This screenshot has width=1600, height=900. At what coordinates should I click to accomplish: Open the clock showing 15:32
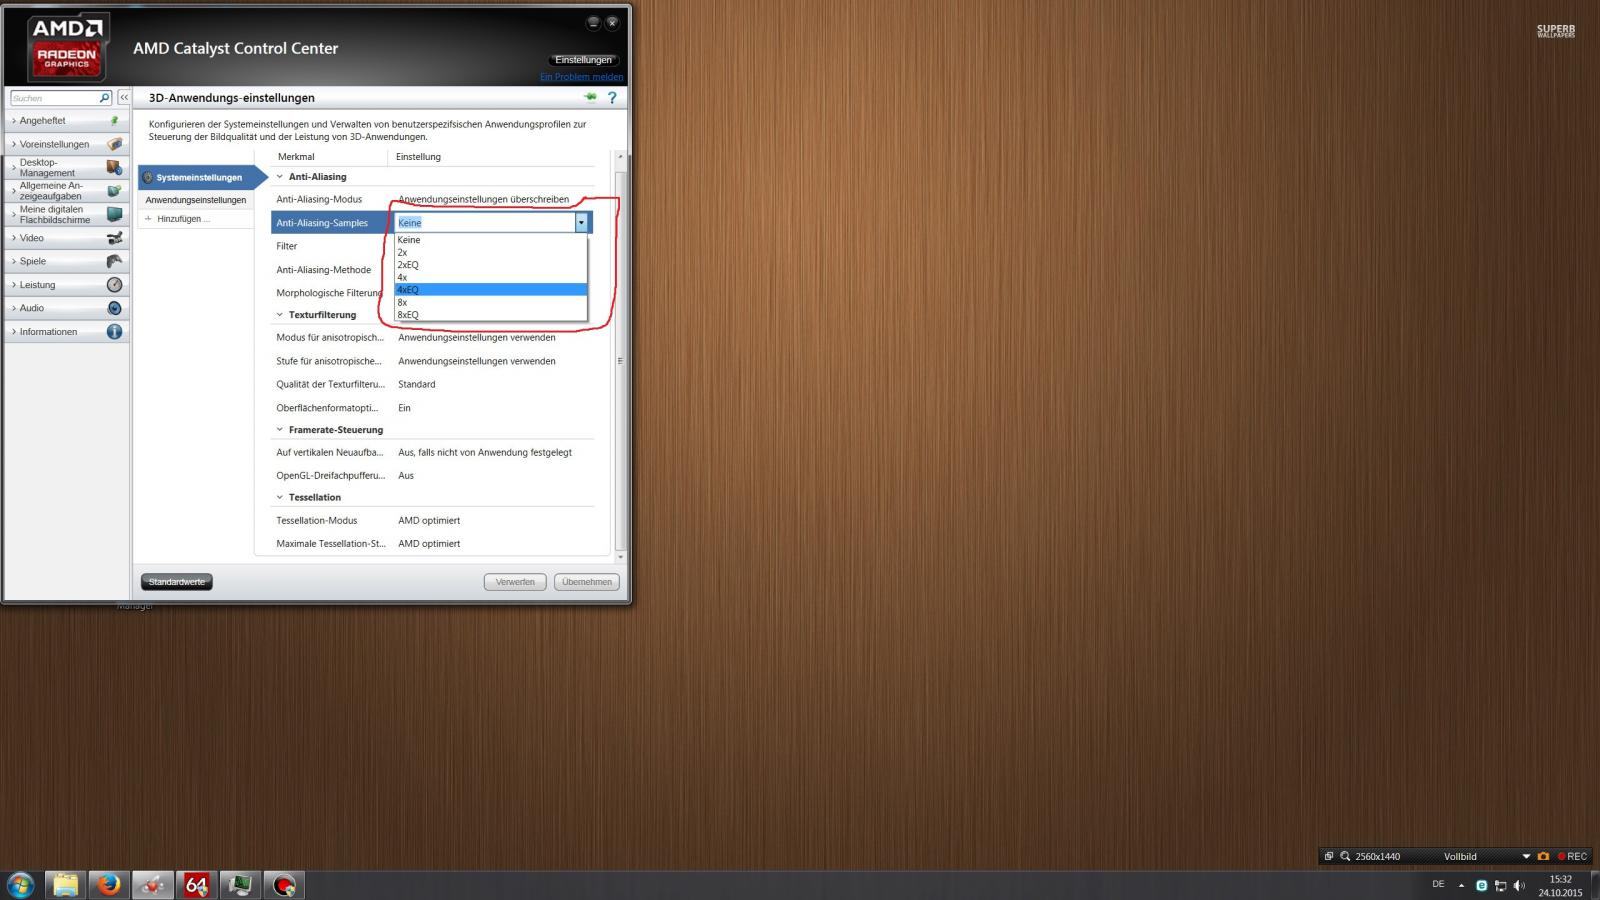click(1560, 886)
